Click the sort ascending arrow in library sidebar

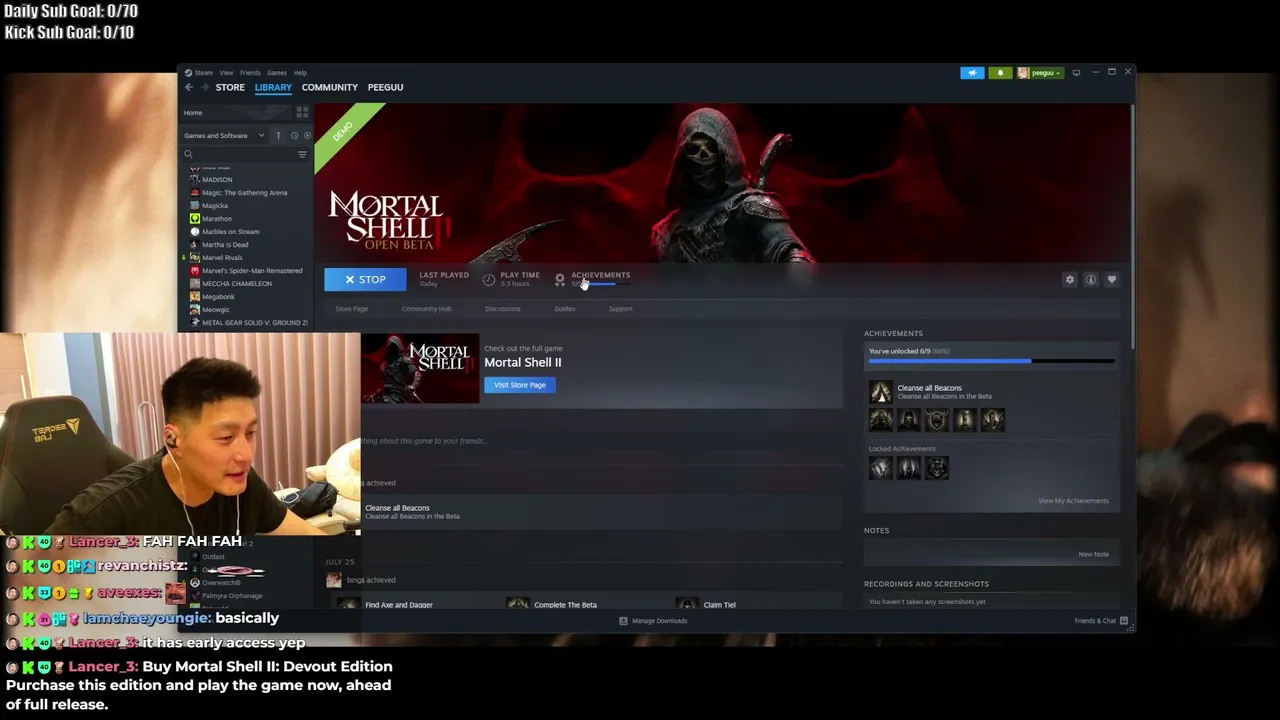(278, 136)
